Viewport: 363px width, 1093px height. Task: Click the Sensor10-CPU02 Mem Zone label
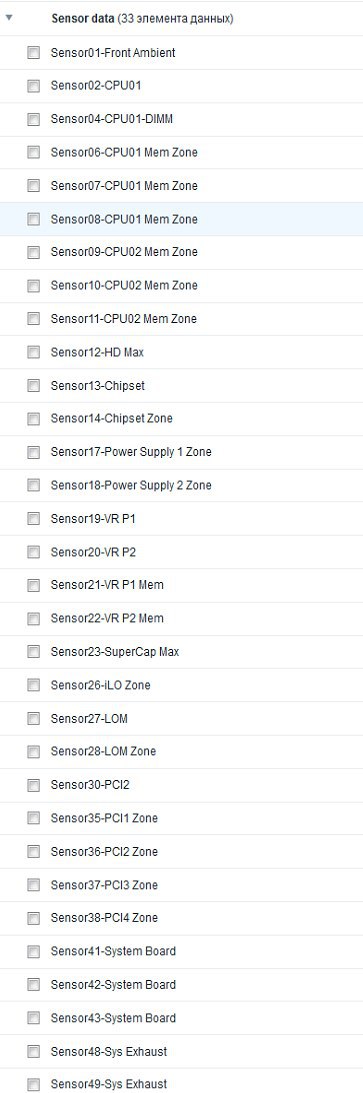[124, 285]
